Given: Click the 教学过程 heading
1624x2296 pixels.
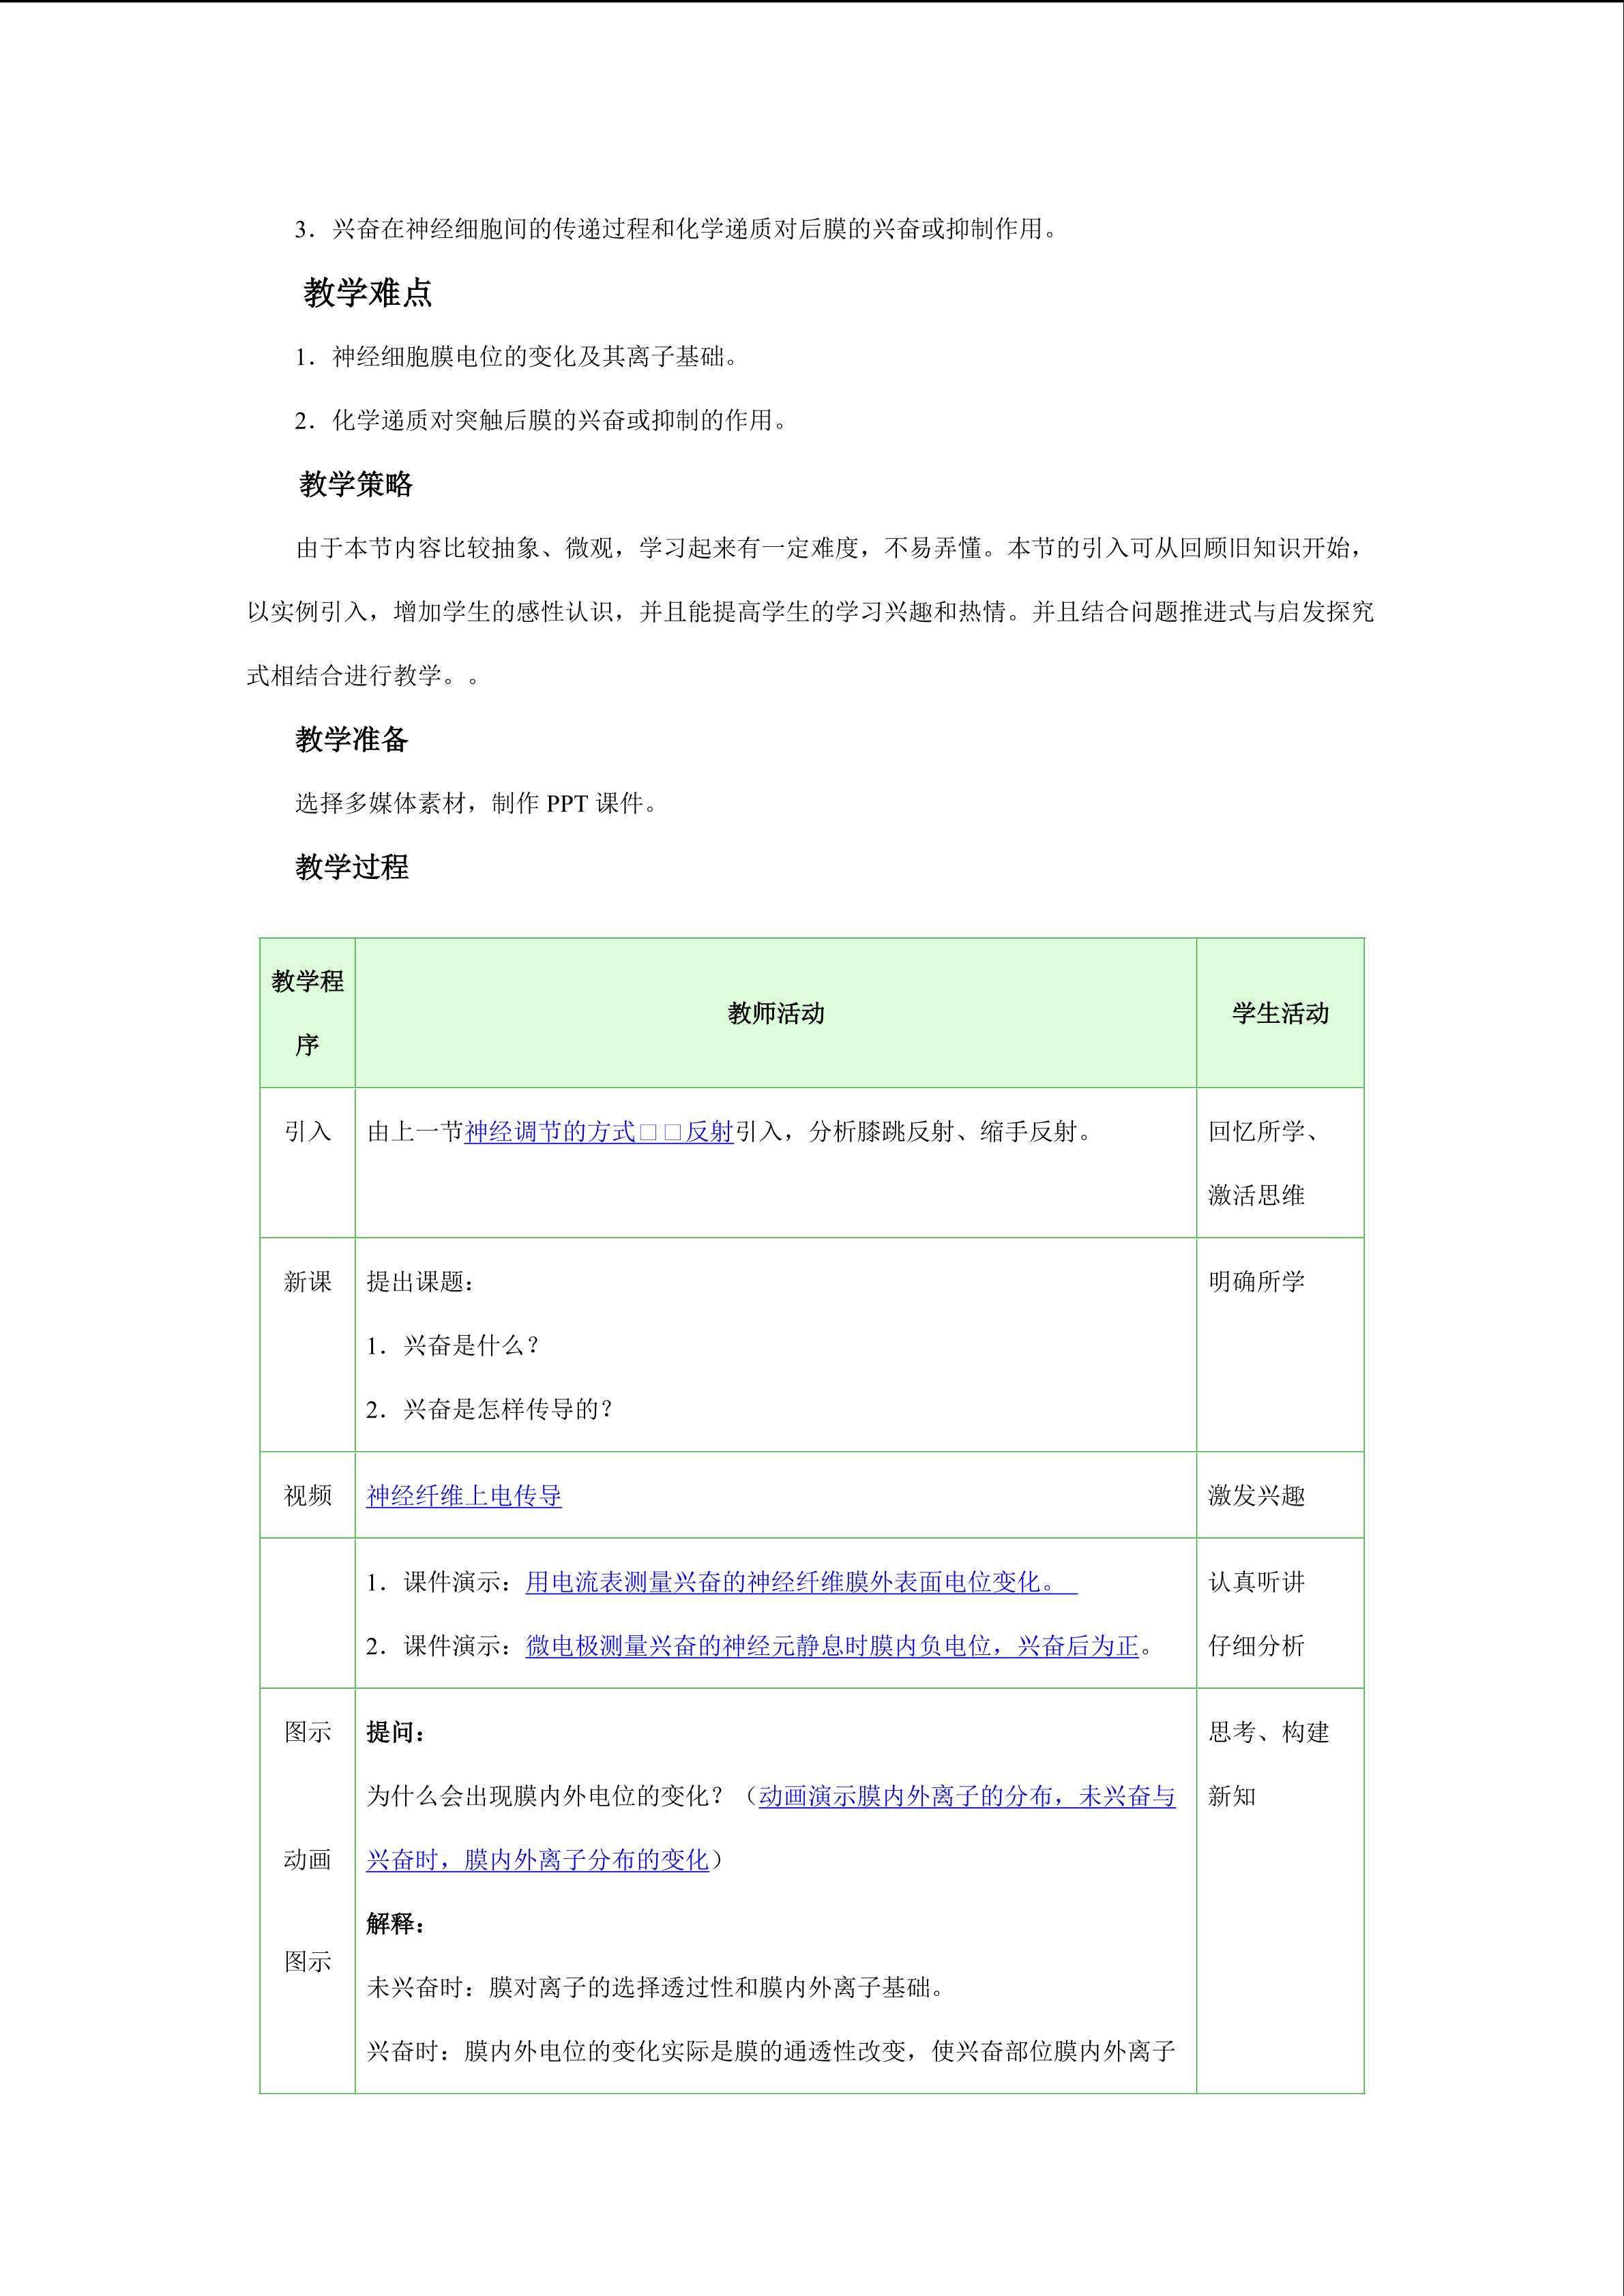Looking at the screenshot, I should (x=352, y=867).
